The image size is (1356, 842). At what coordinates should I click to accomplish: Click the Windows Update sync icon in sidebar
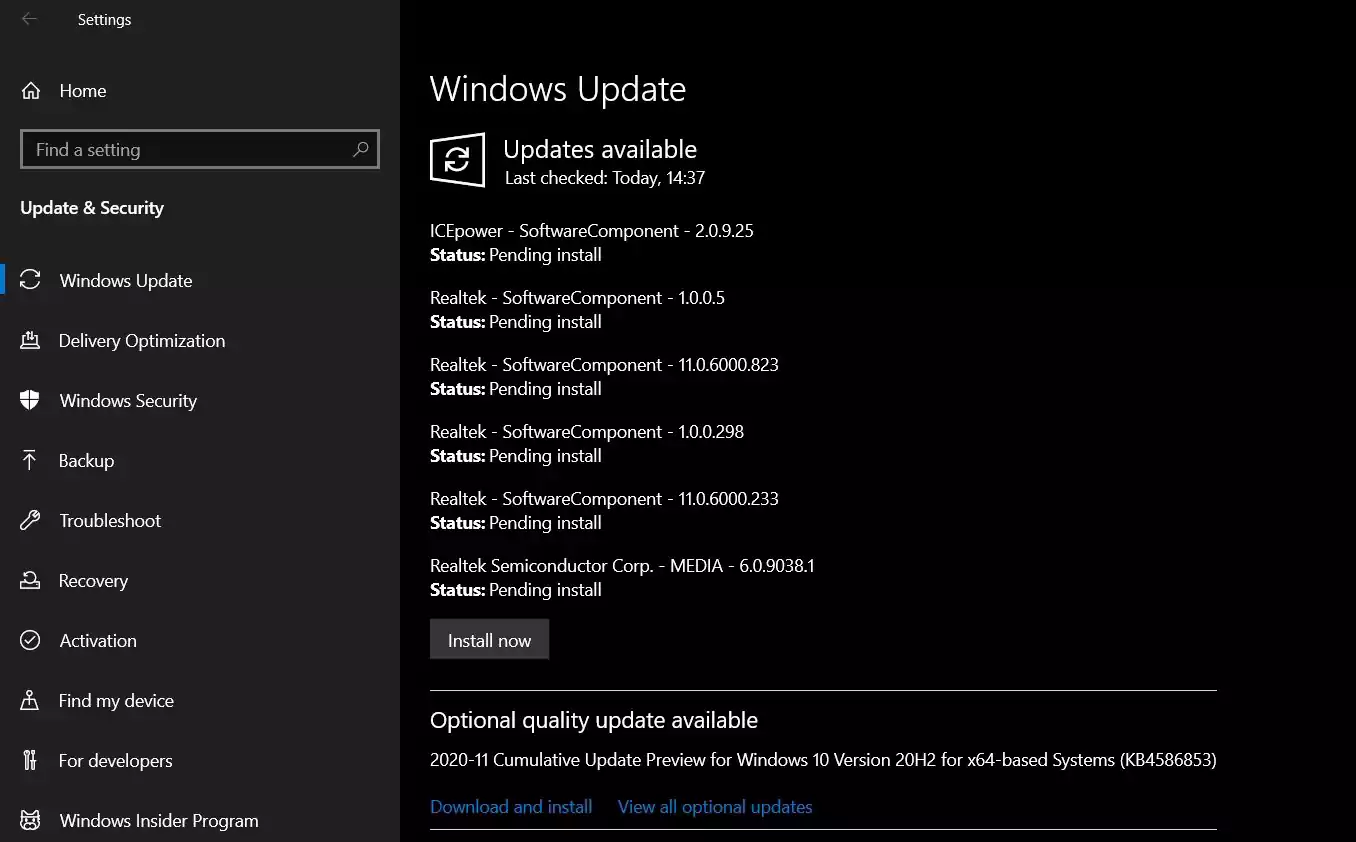click(30, 280)
